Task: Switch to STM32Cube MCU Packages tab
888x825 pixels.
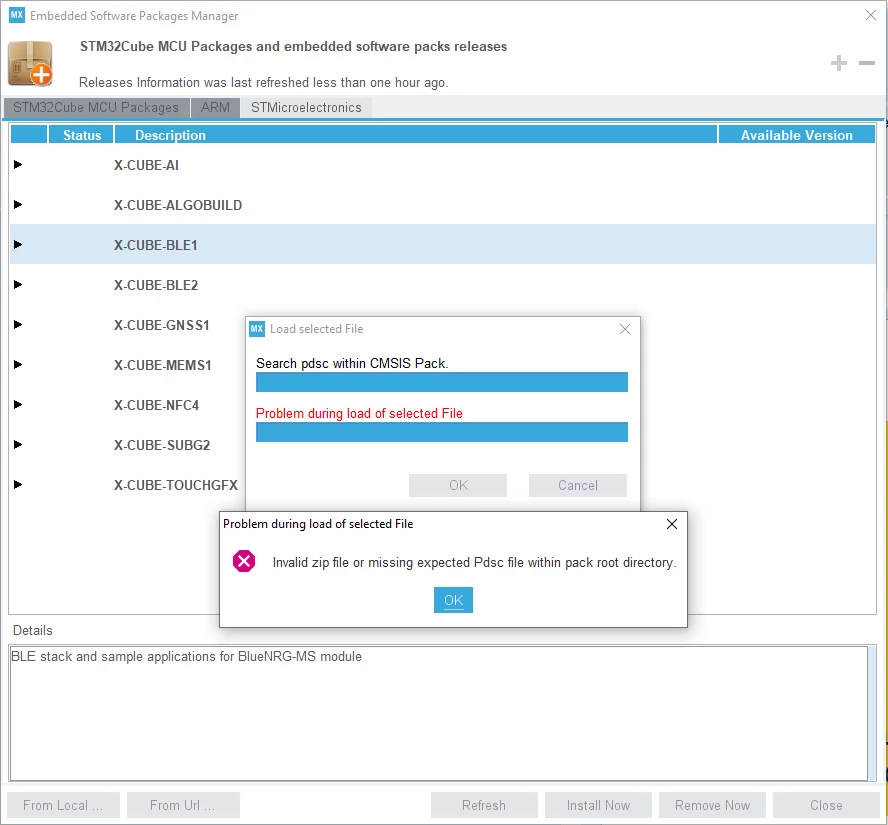Action: 96,108
